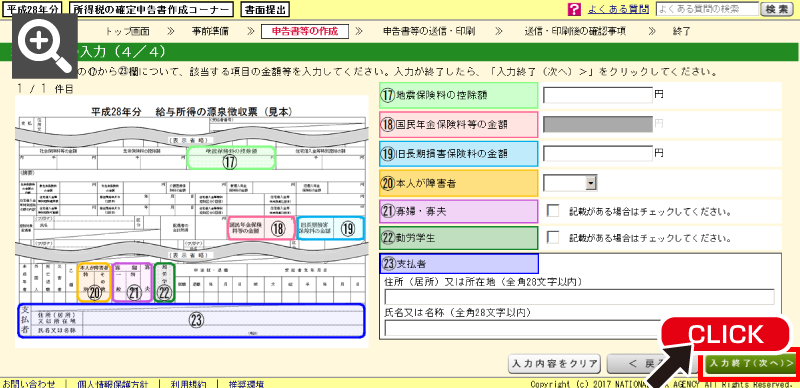The height and width of the screenshot is (388, 800).
Task: Check the 寡婦・寡夫 checkbox
Action: (553, 211)
